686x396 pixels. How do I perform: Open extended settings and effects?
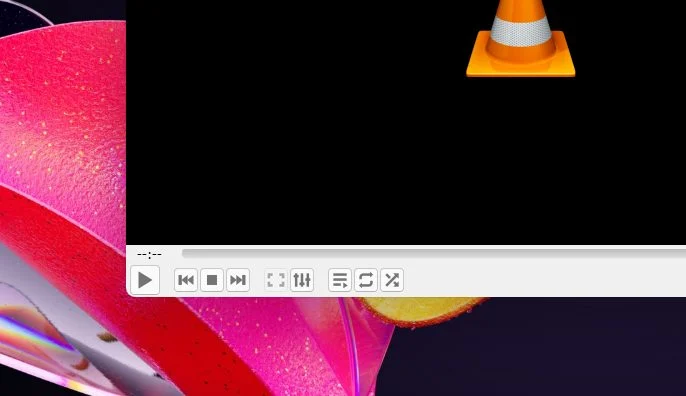click(x=302, y=280)
